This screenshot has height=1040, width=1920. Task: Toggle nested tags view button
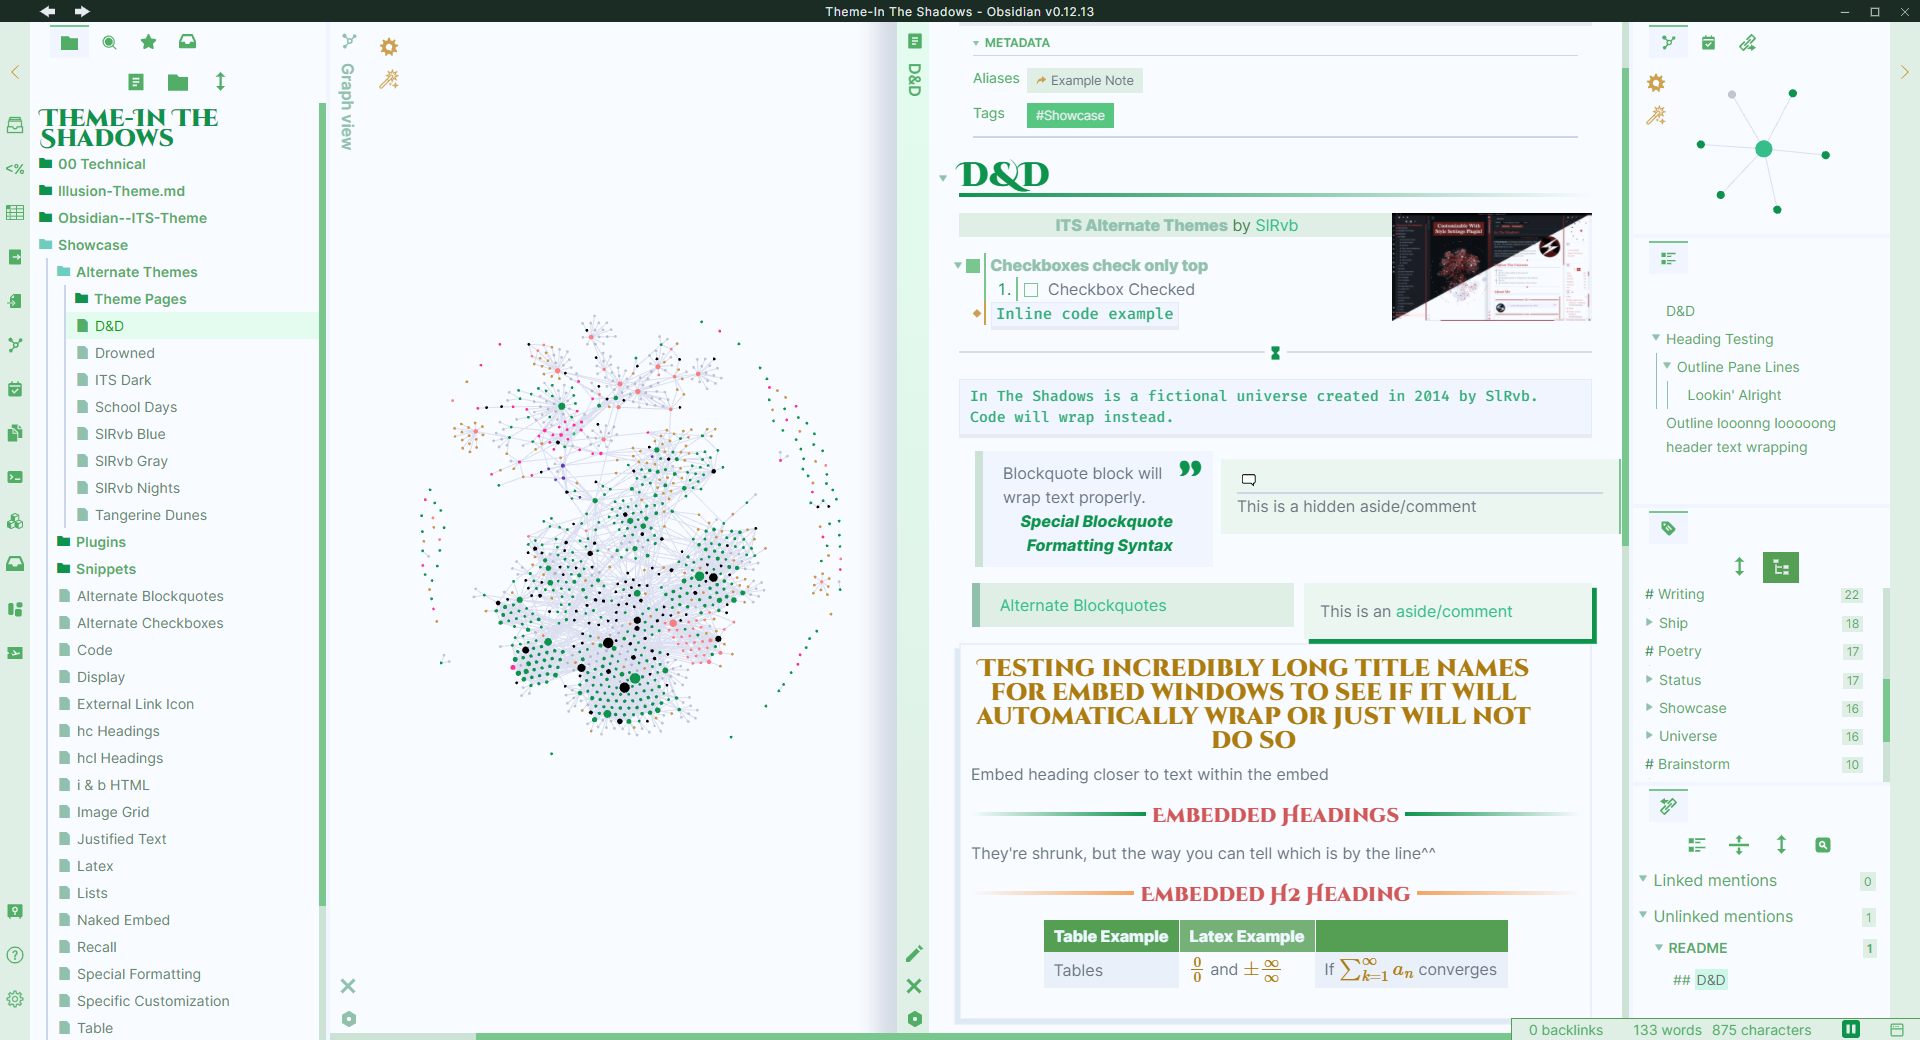click(1781, 567)
